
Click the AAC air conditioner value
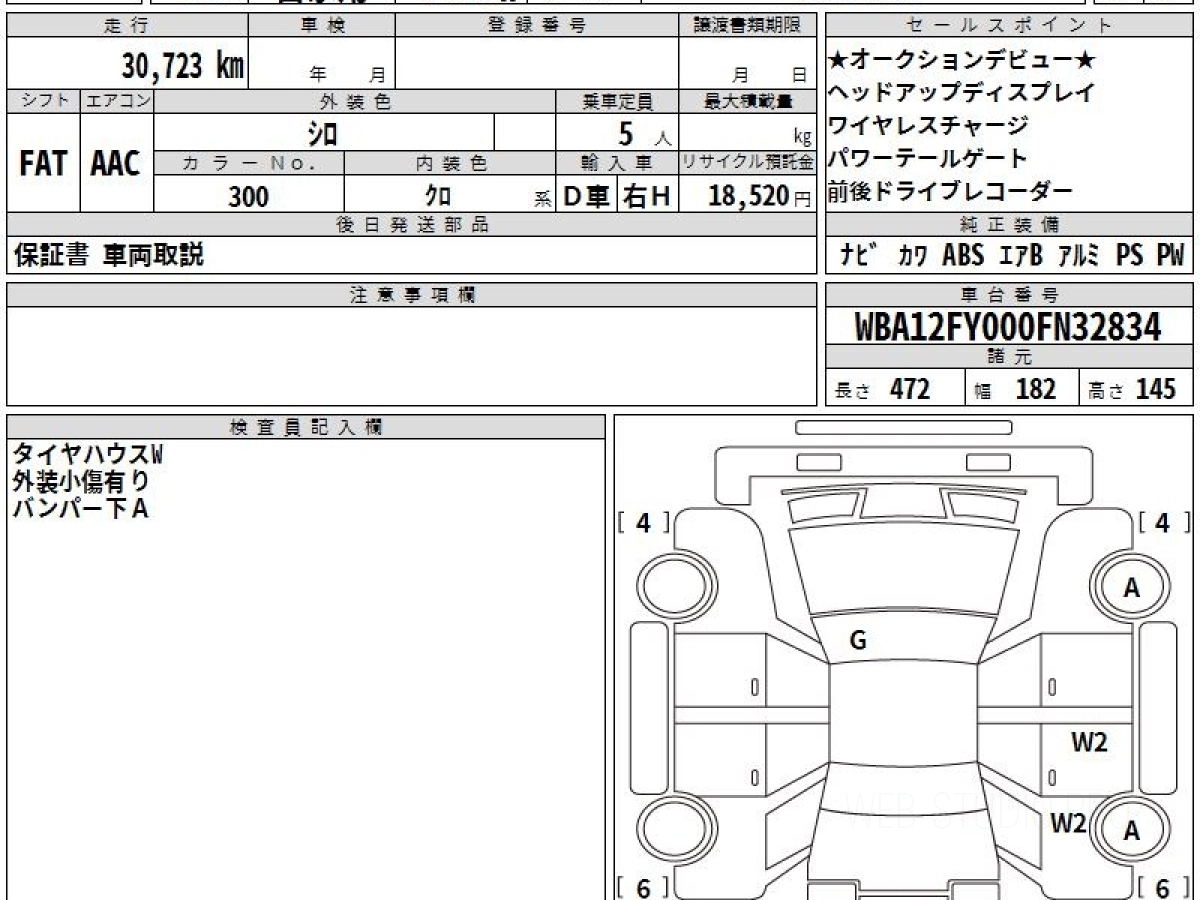pos(116,163)
